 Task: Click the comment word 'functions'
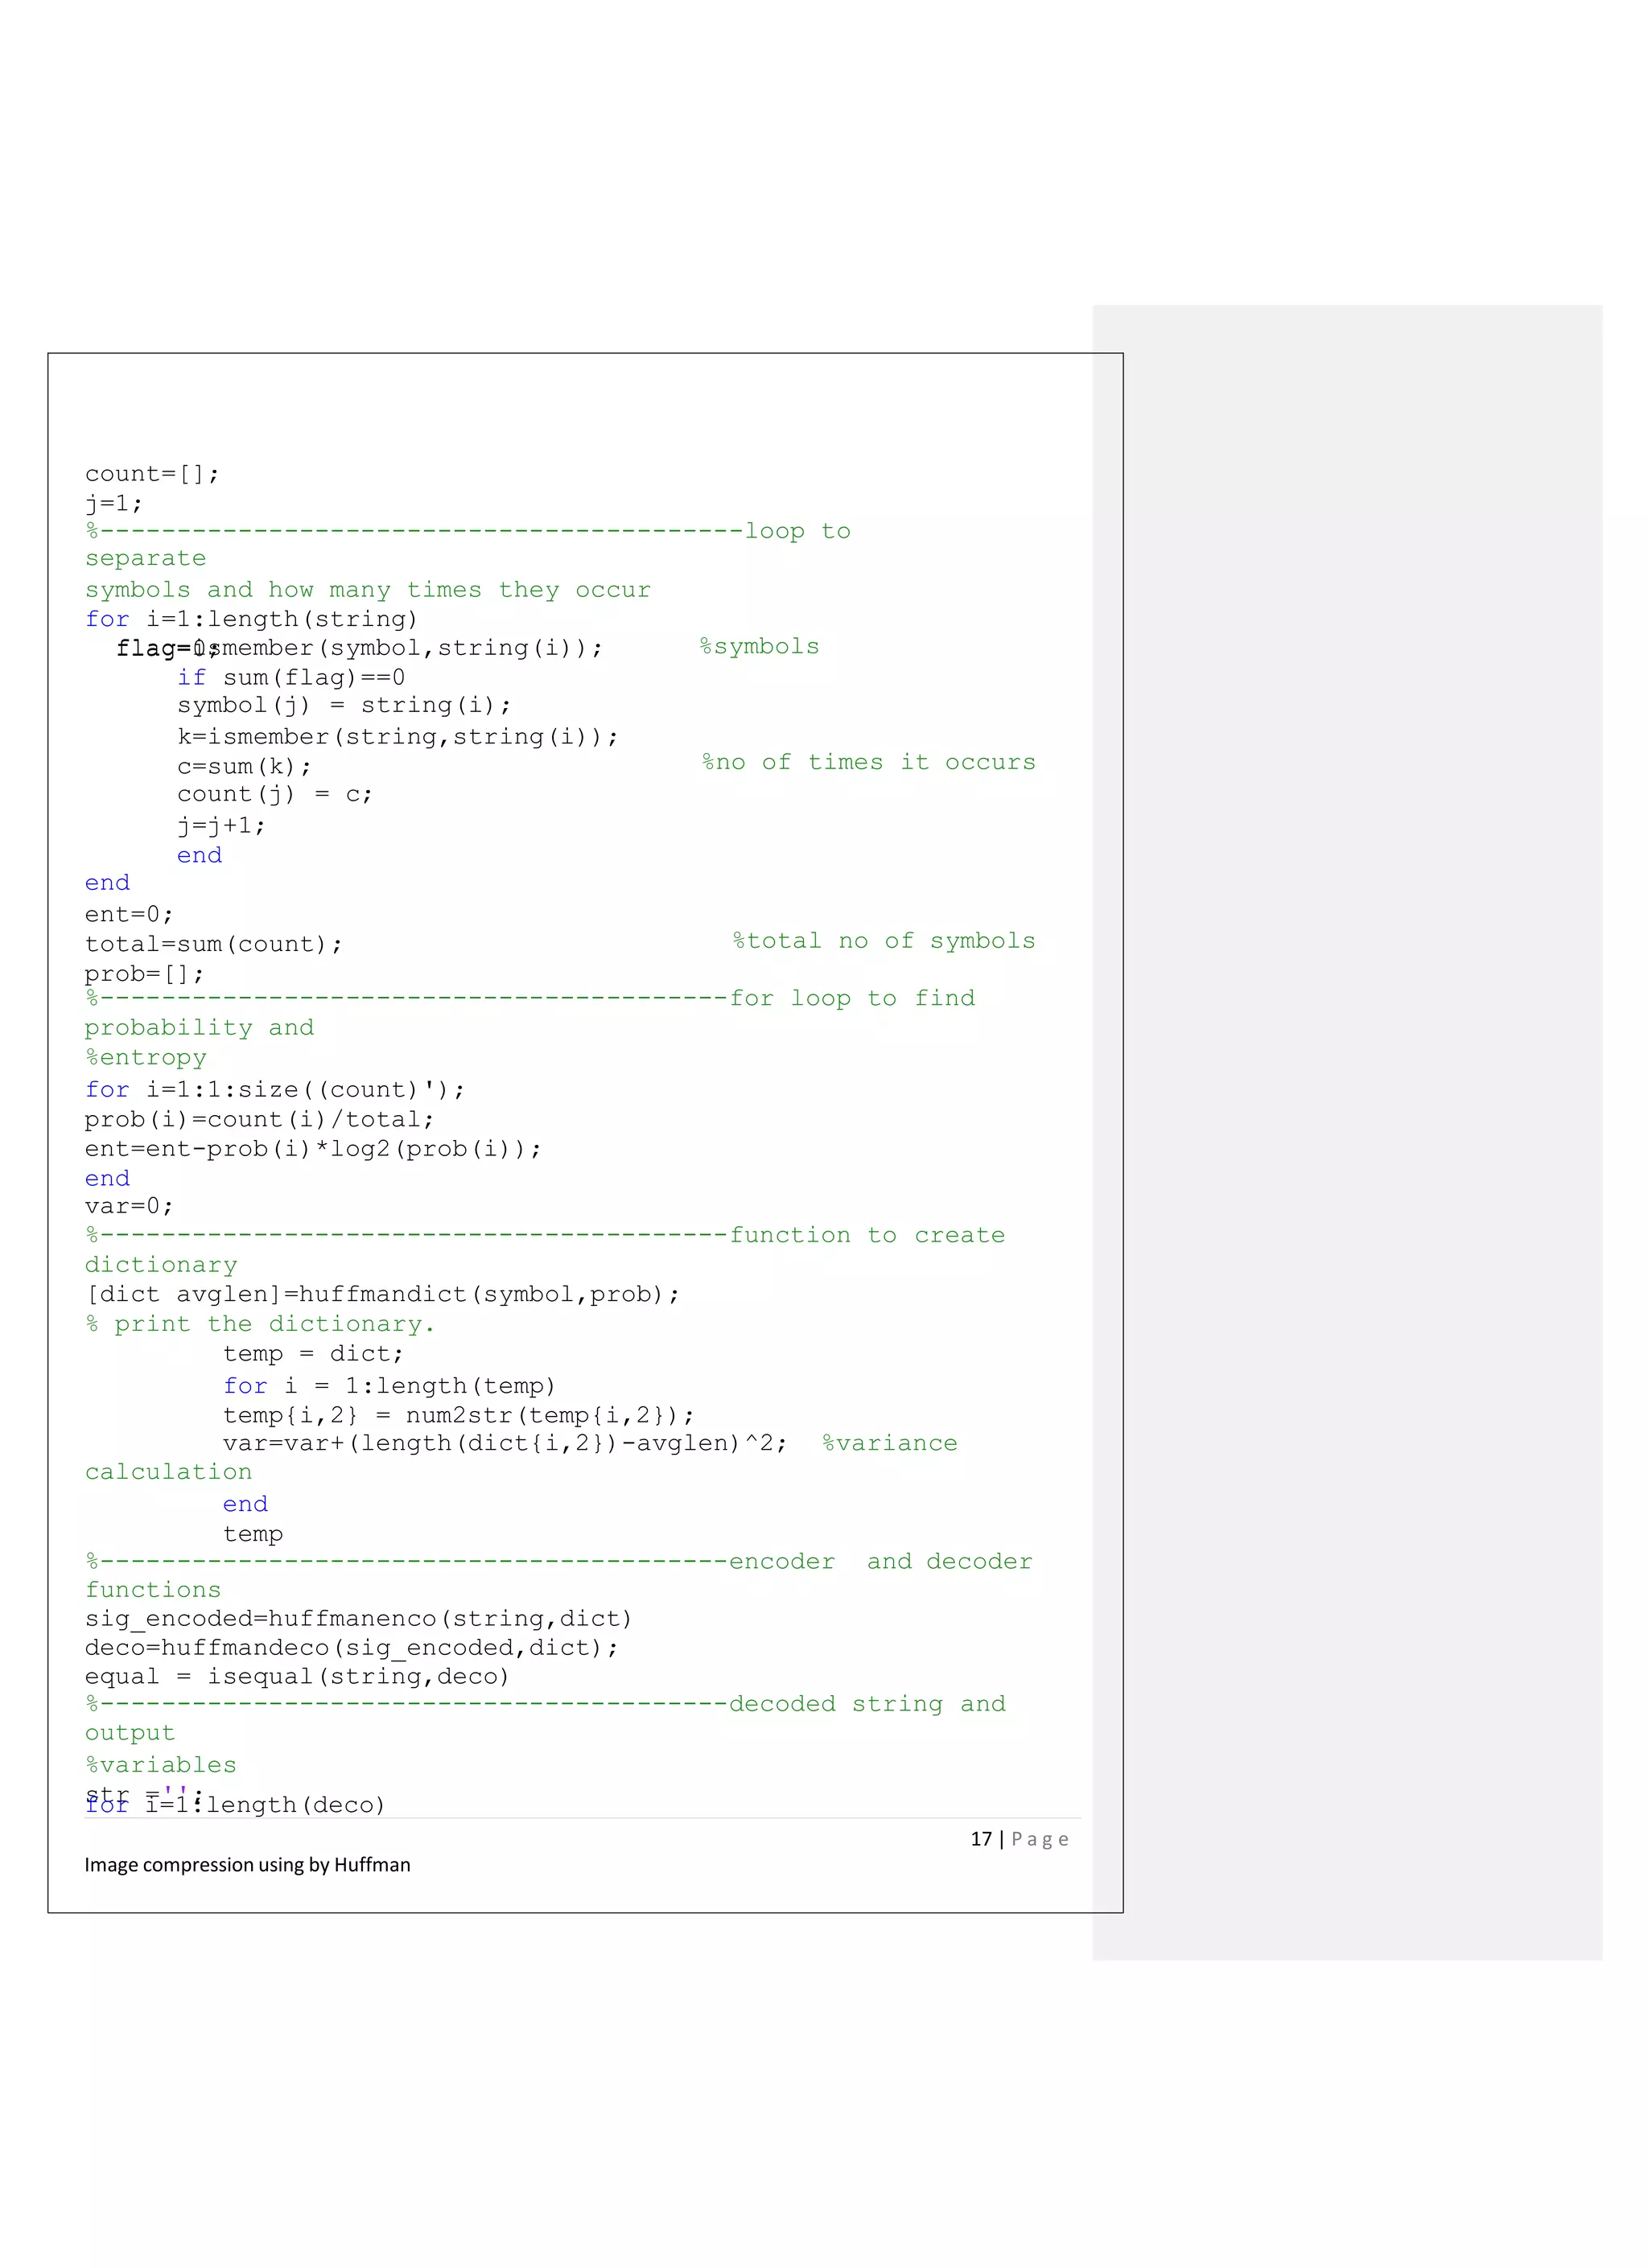153,1590
